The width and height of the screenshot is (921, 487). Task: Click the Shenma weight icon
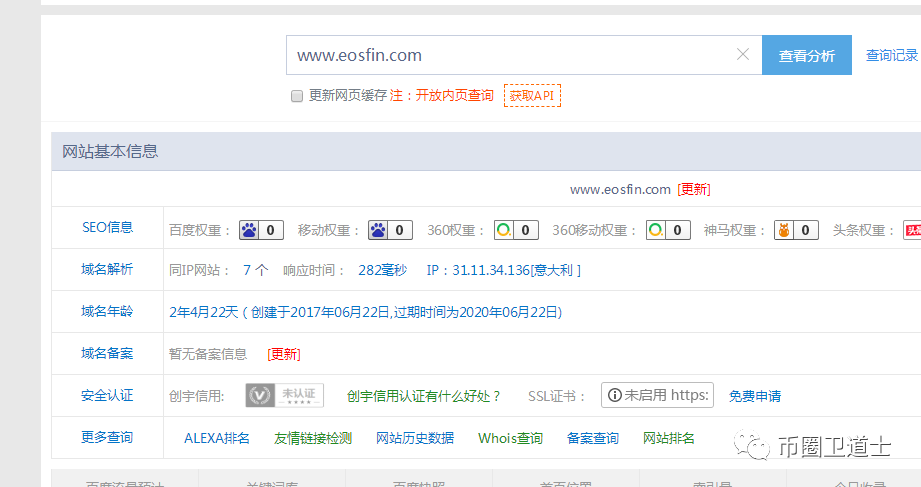[x=784, y=230]
